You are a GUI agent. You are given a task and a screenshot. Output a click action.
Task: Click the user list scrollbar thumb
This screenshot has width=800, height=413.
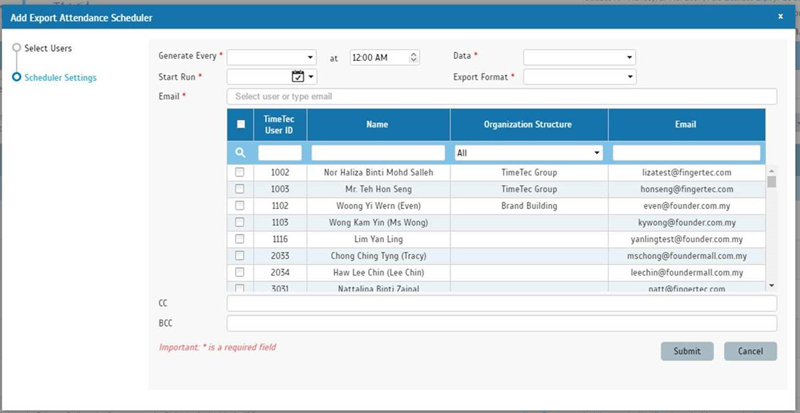pyautogui.click(x=771, y=182)
